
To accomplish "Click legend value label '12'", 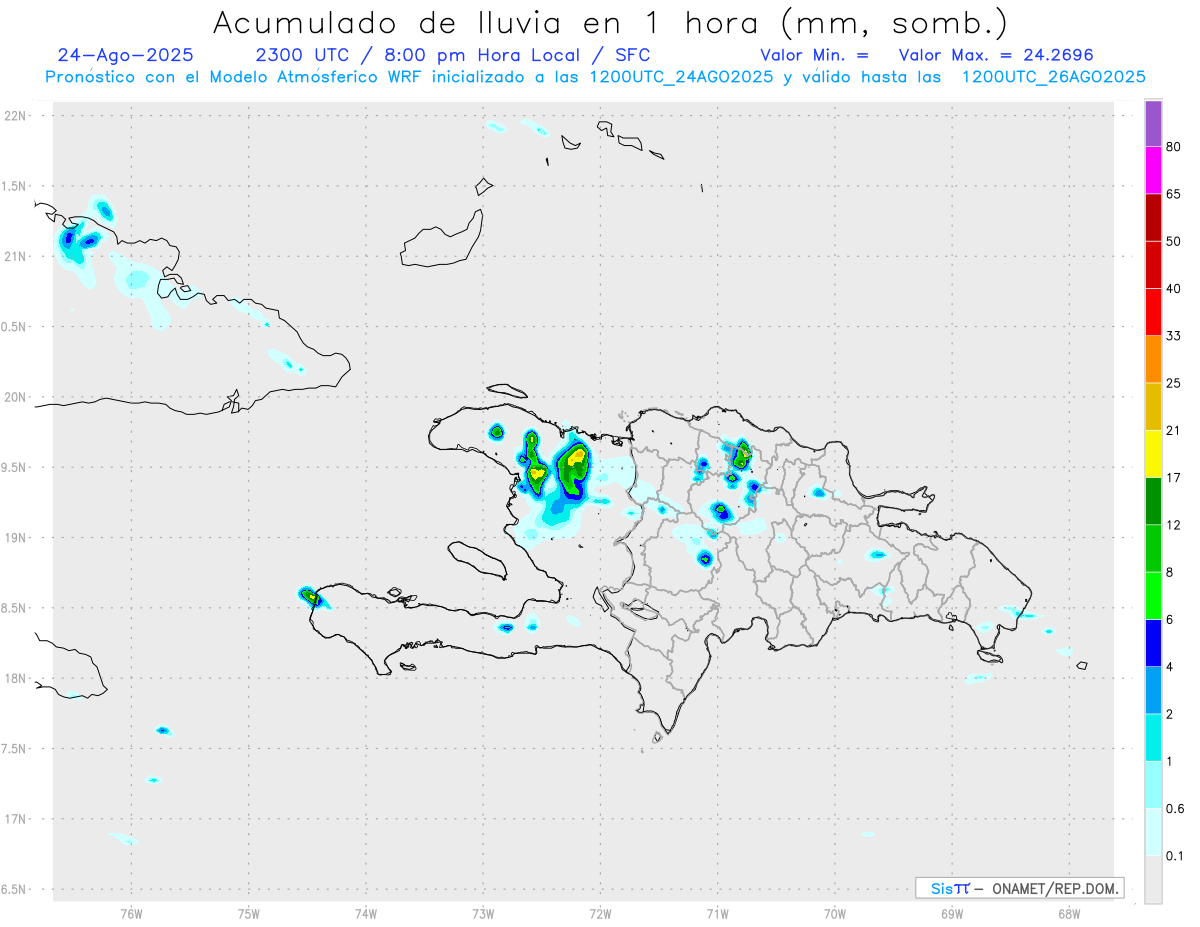I will 1173,525.
